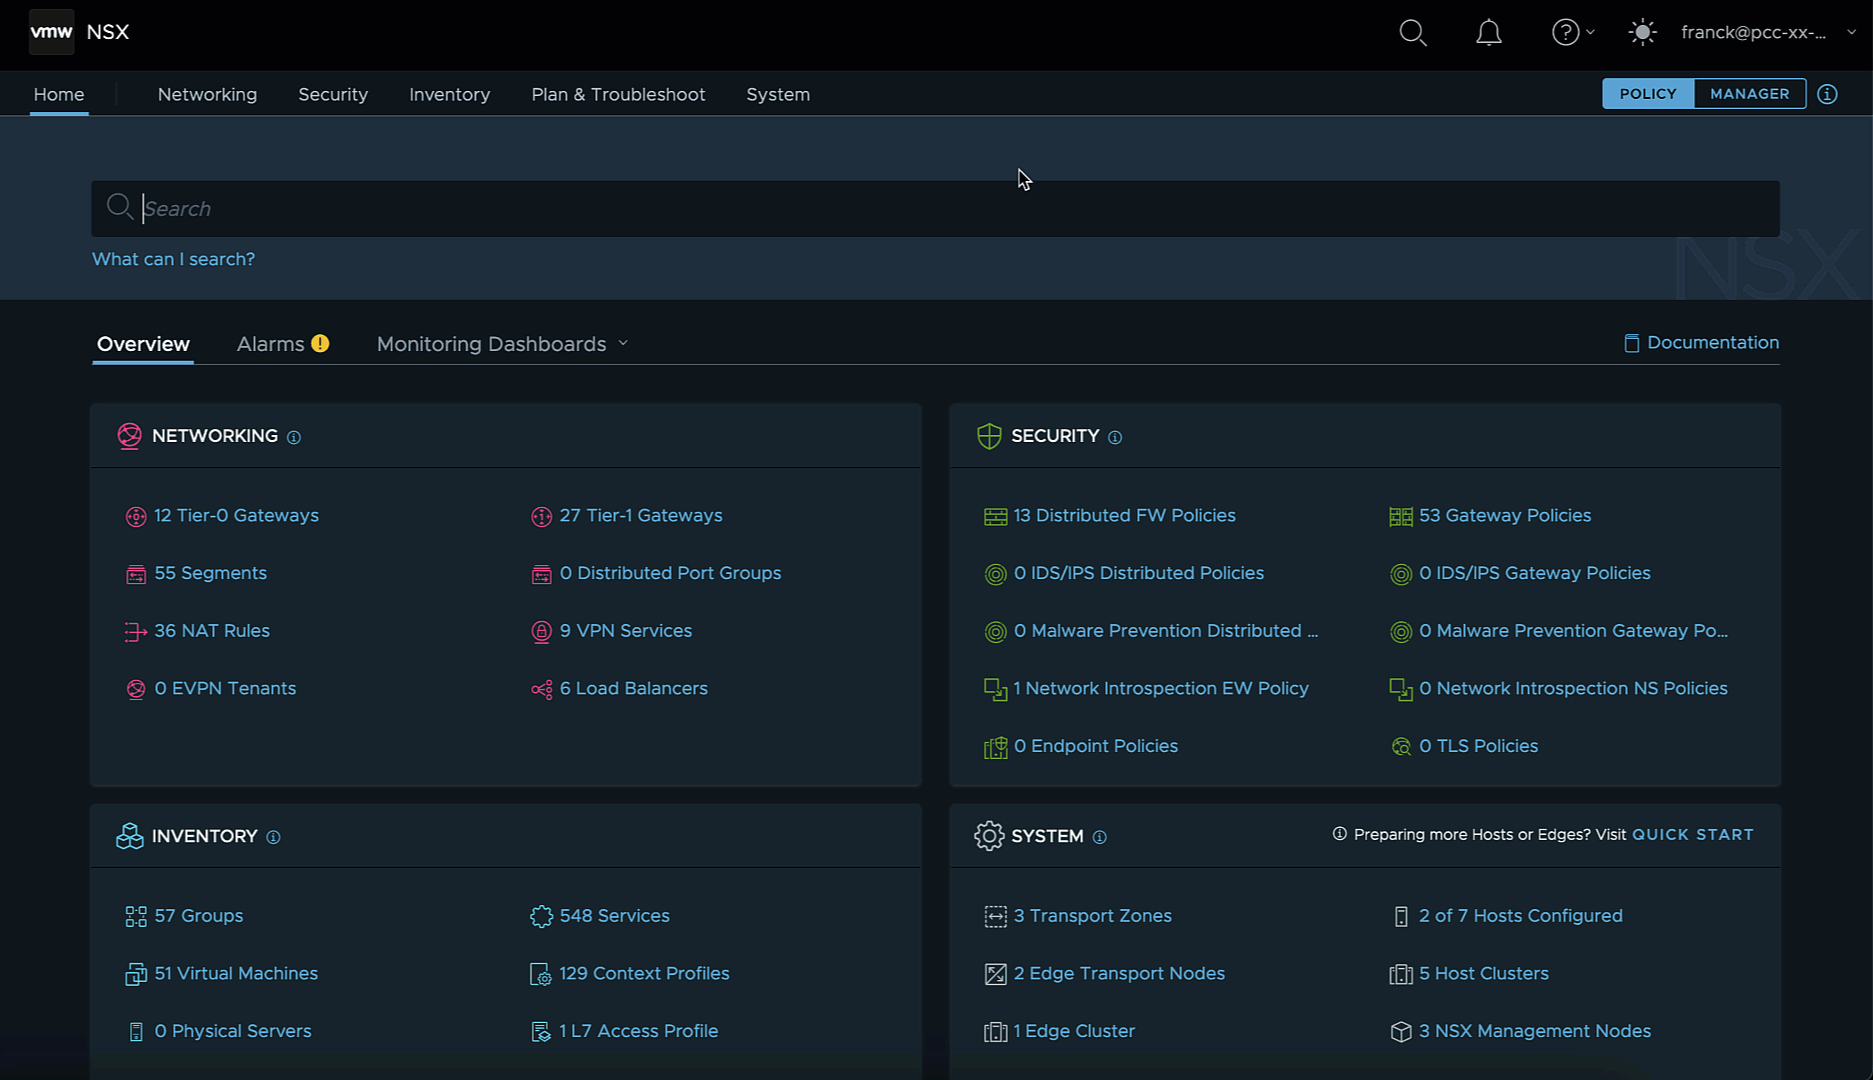Expand the help menu dropdown
This screenshot has width=1873, height=1080.
[1572, 33]
